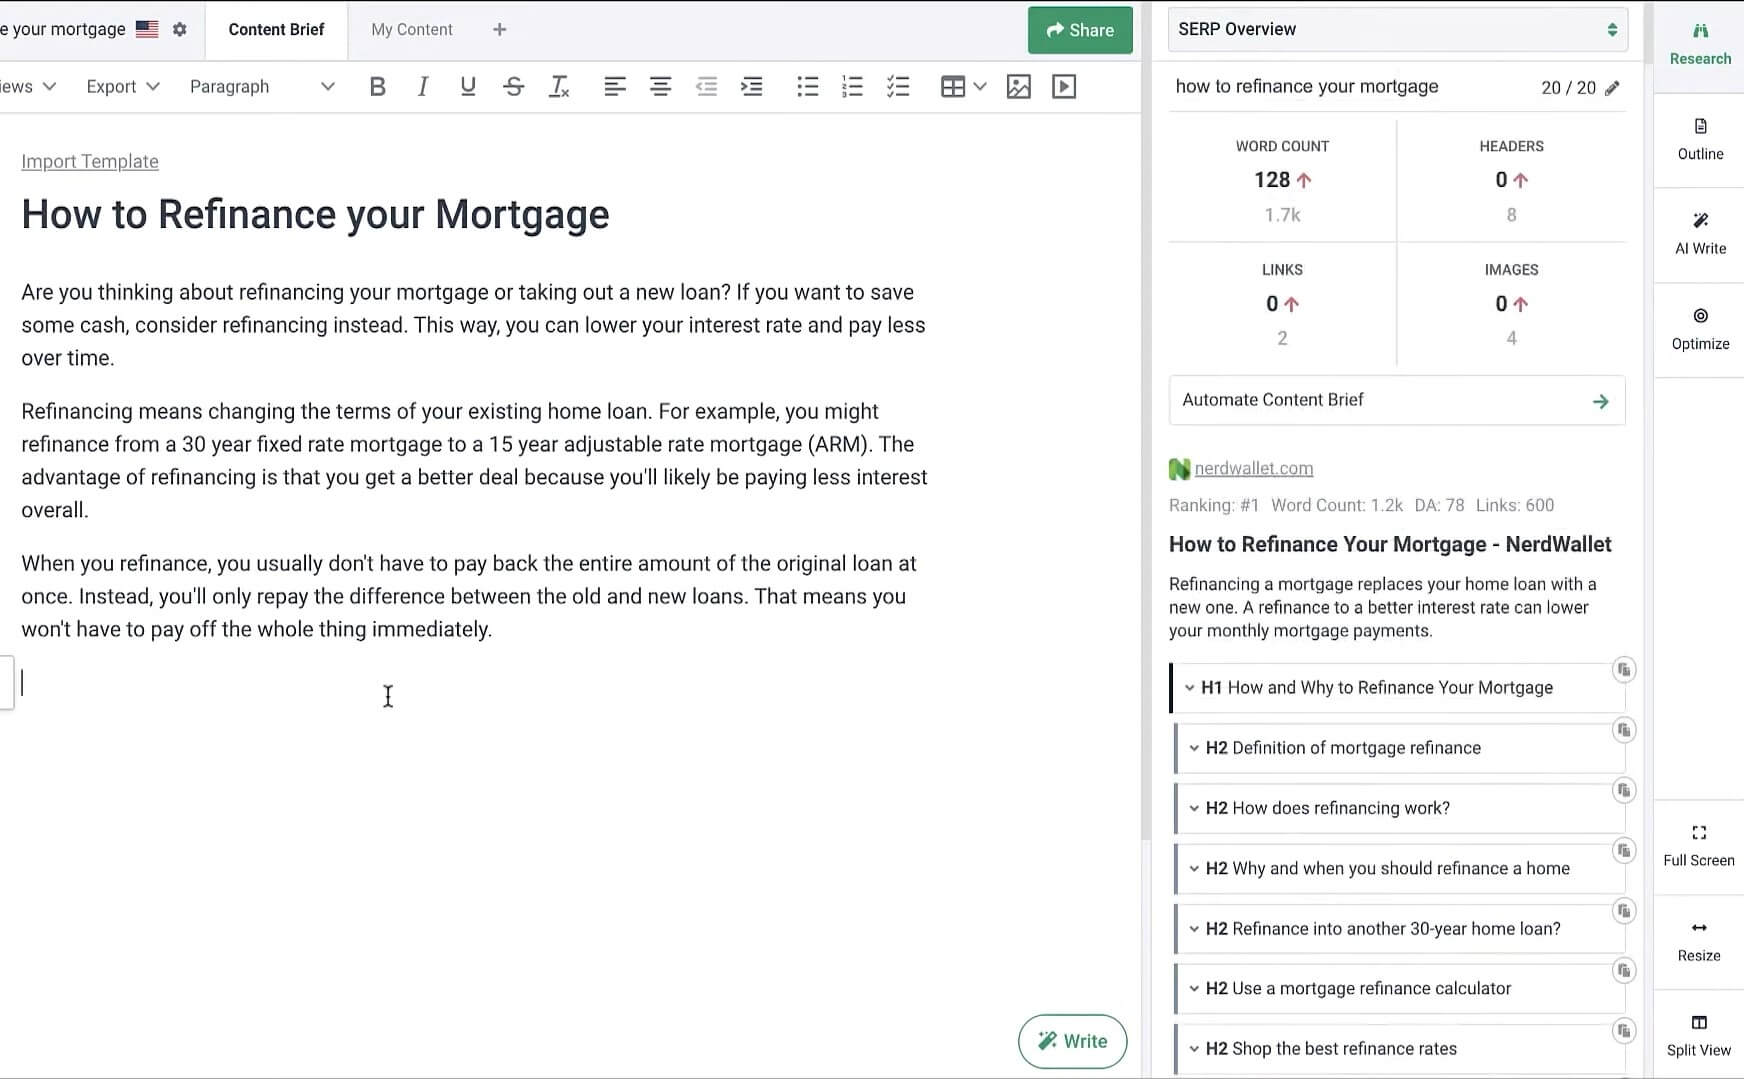
Task: Clear text formatting
Action: point(559,87)
